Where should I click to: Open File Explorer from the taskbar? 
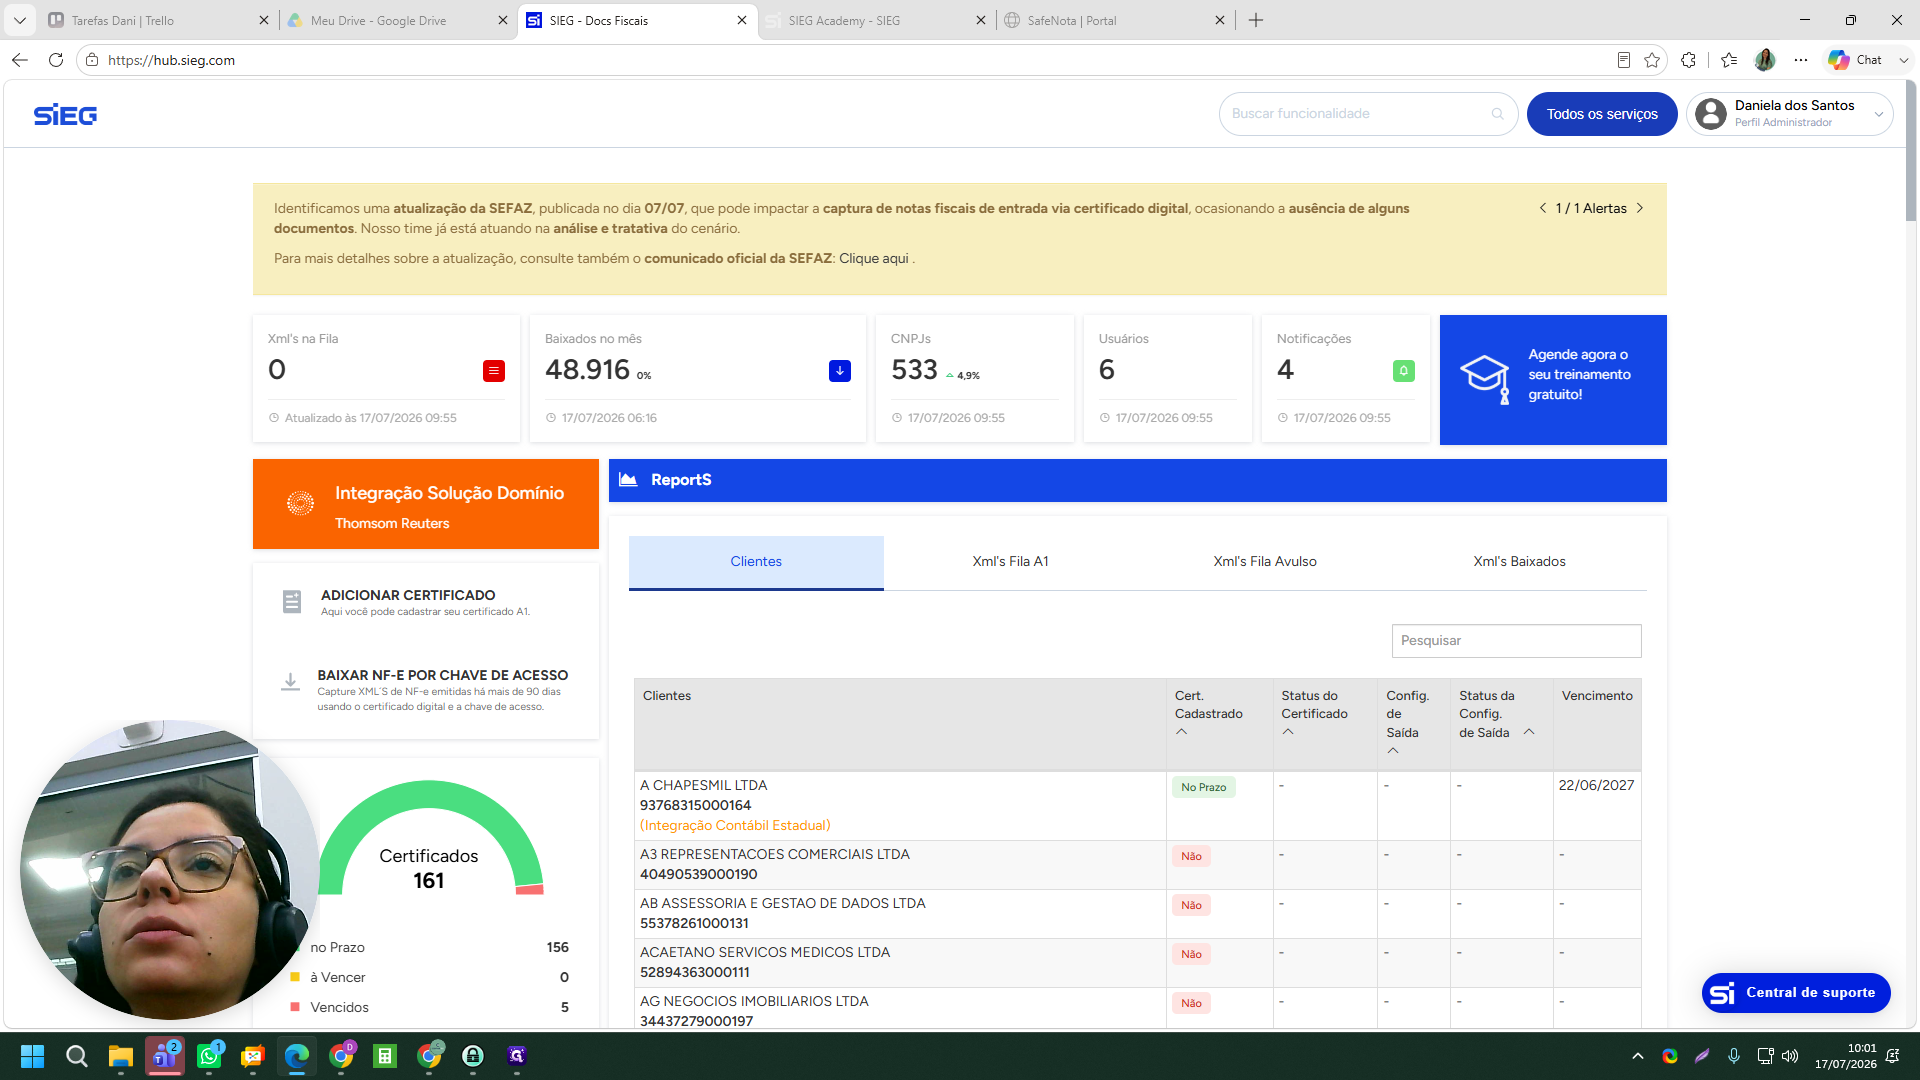[x=121, y=1056]
